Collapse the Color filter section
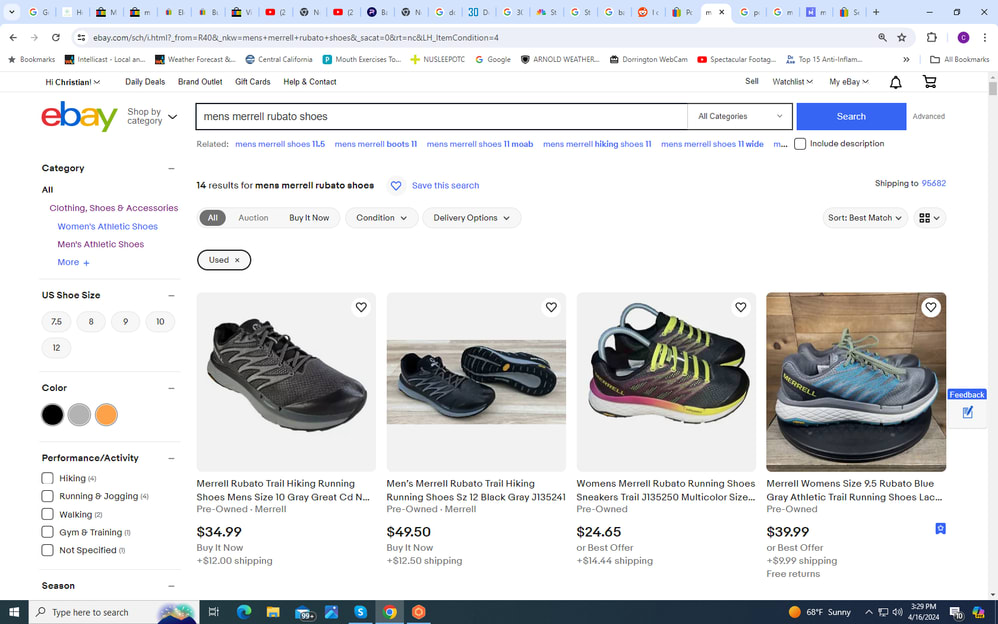The height and width of the screenshot is (624, 998). tap(171, 388)
